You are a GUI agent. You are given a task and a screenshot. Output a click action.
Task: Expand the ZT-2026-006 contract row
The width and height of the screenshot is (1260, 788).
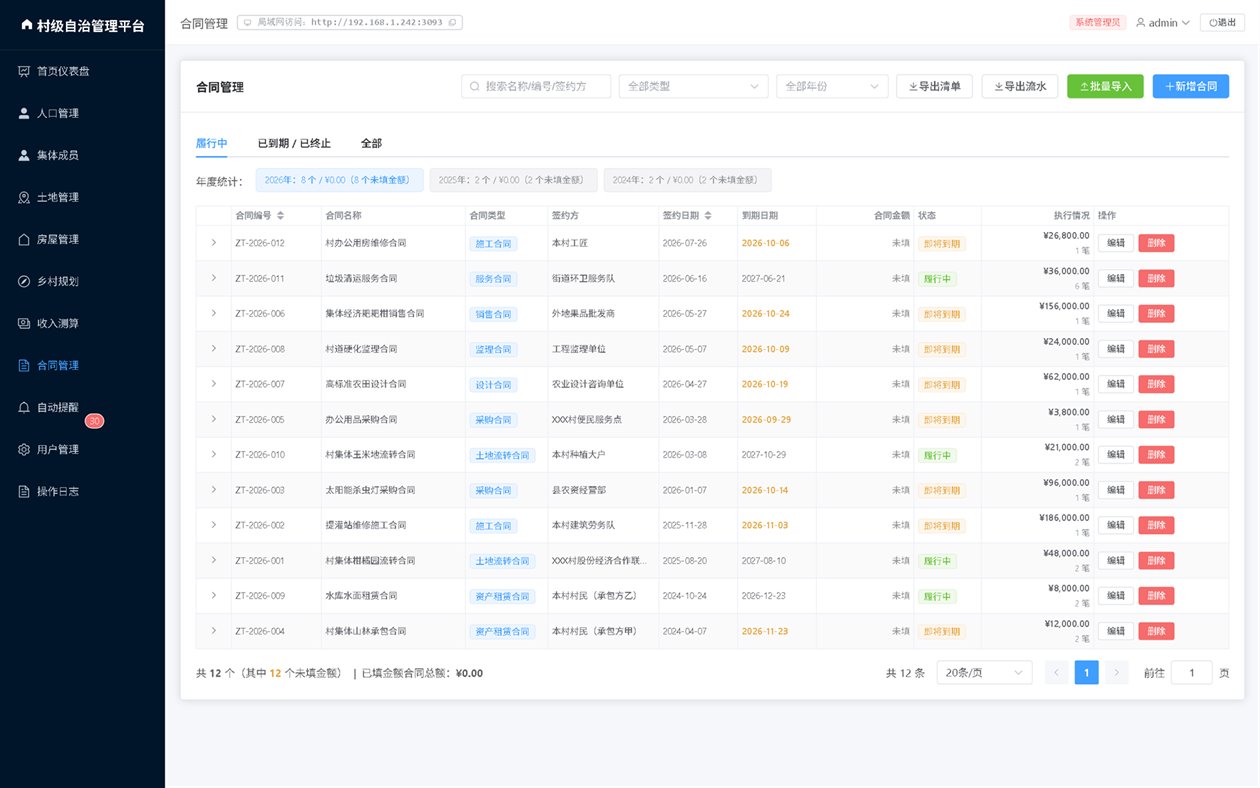(213, 313)
